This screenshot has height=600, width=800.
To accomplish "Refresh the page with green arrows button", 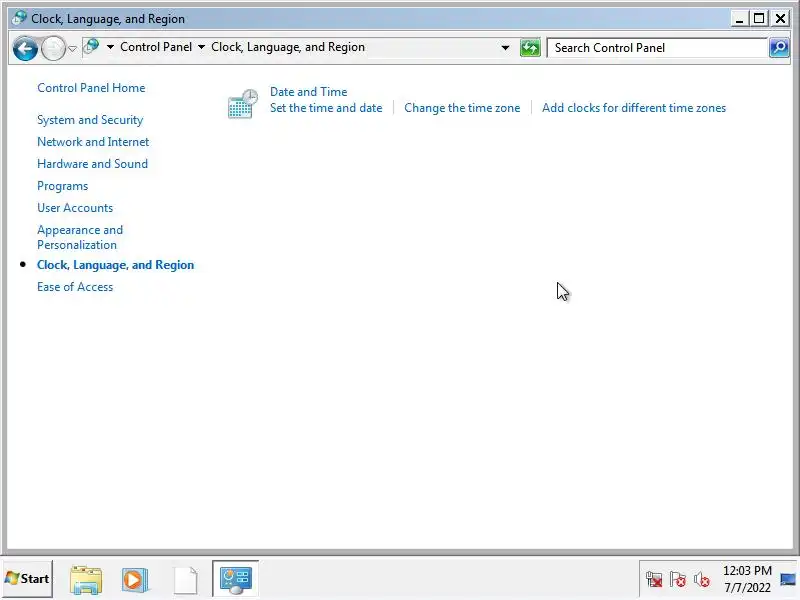I will (530, 48).
